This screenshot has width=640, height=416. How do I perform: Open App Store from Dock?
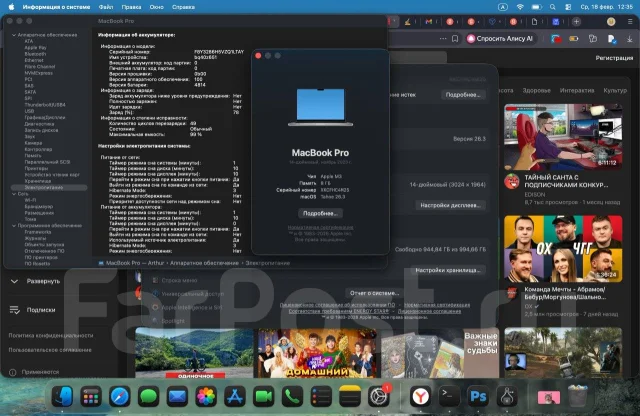(x=235, y=396)
